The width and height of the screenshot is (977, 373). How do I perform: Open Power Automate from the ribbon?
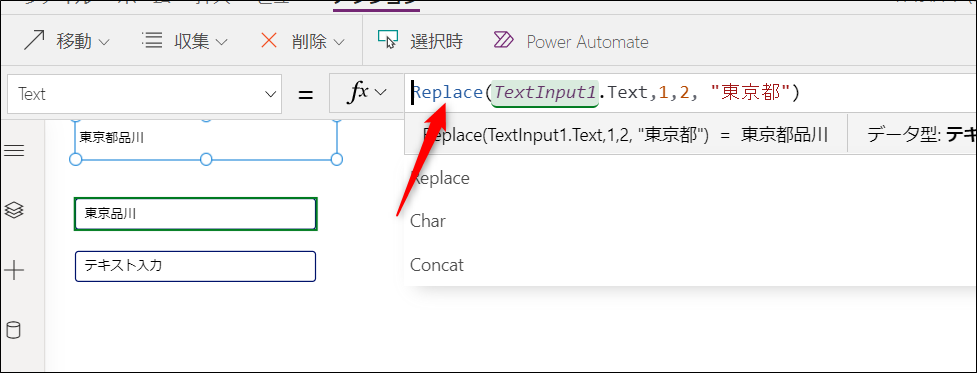pos(571,42)
